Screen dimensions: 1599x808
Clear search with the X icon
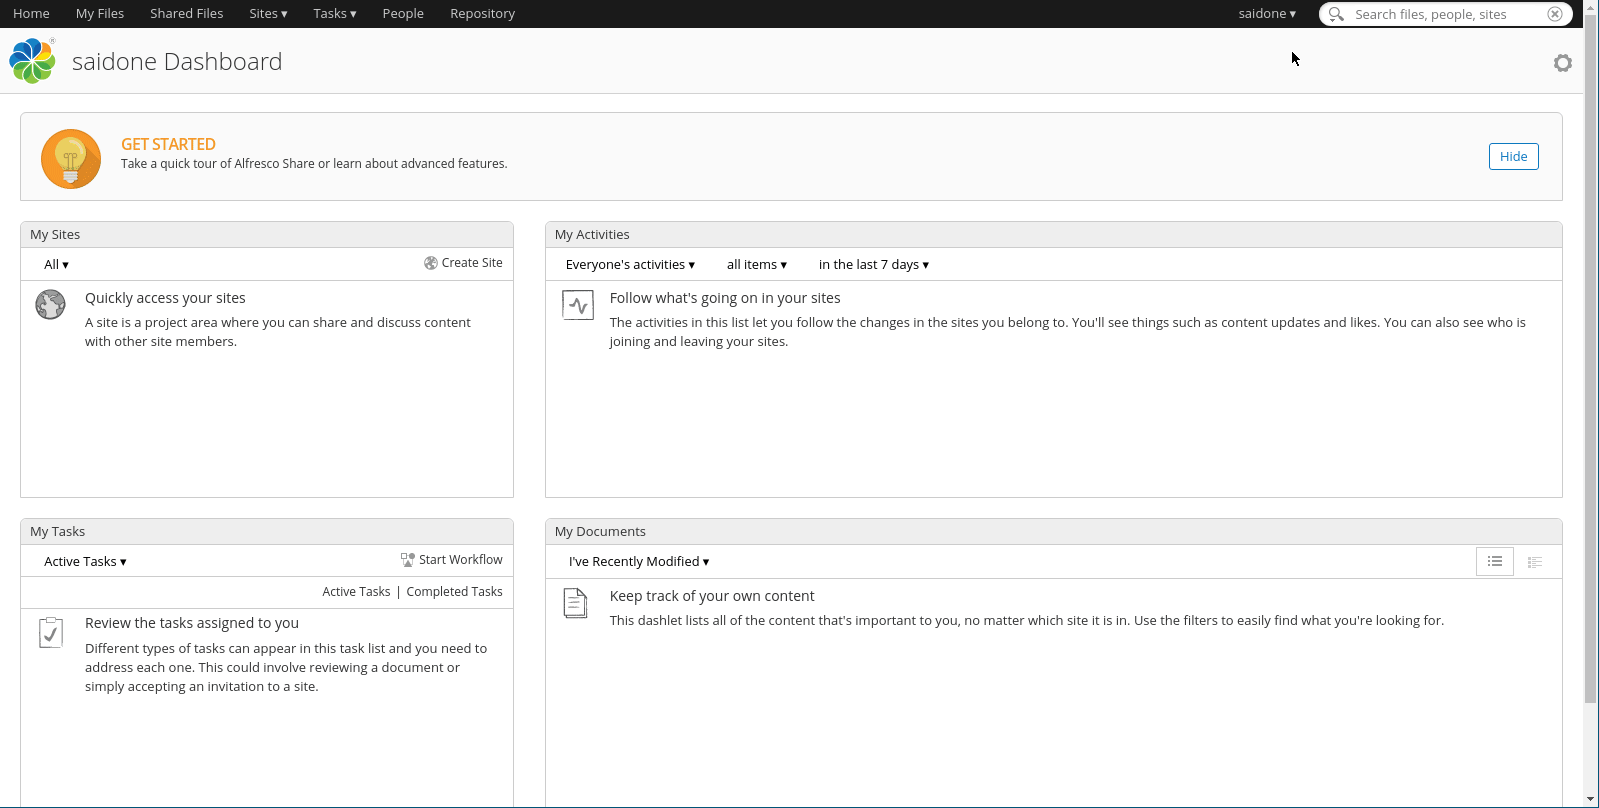click(x=1554, y=14)
